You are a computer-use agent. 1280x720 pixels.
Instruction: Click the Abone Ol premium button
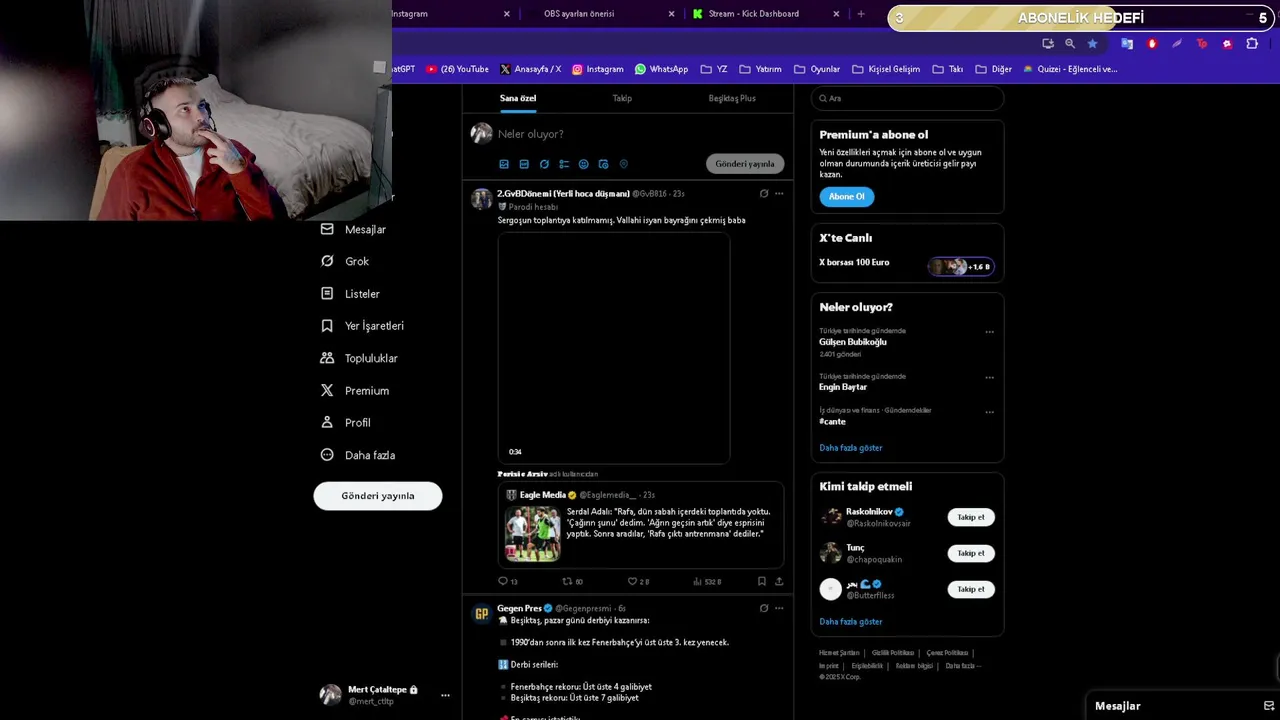[x=846, y=197]
